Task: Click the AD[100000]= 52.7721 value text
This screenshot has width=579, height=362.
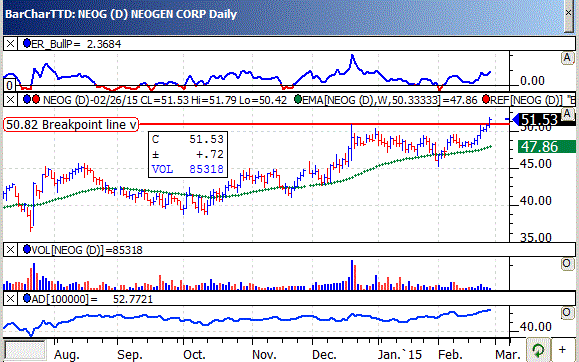Action: click(92, 299)
